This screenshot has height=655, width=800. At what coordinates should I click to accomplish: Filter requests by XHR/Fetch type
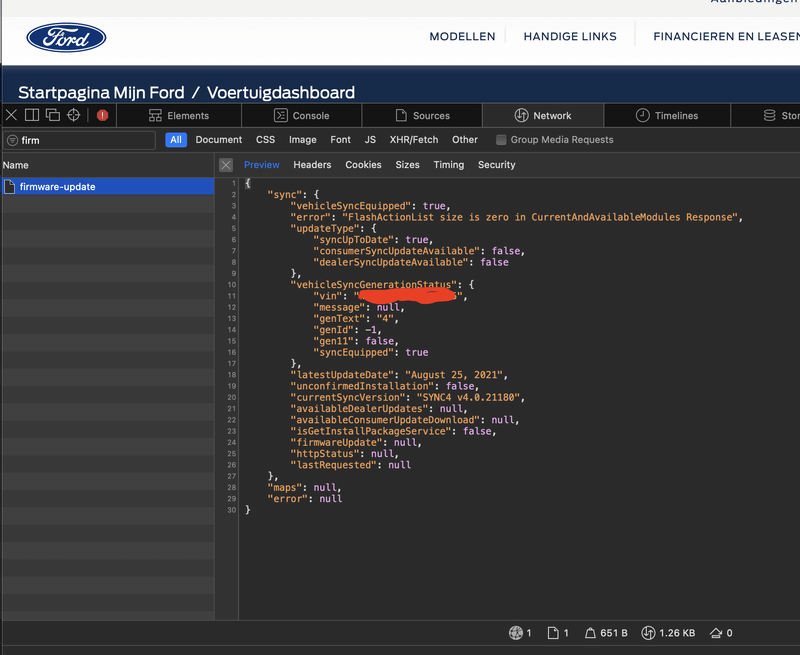pos(414,140)
